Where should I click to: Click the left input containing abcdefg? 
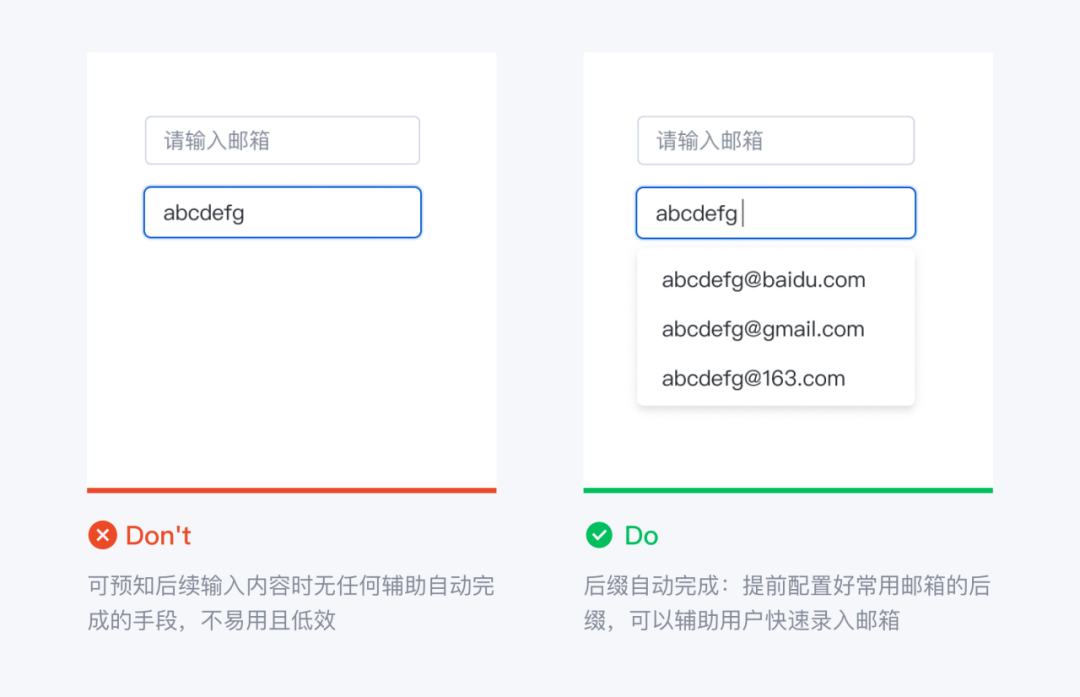point(282,212)
